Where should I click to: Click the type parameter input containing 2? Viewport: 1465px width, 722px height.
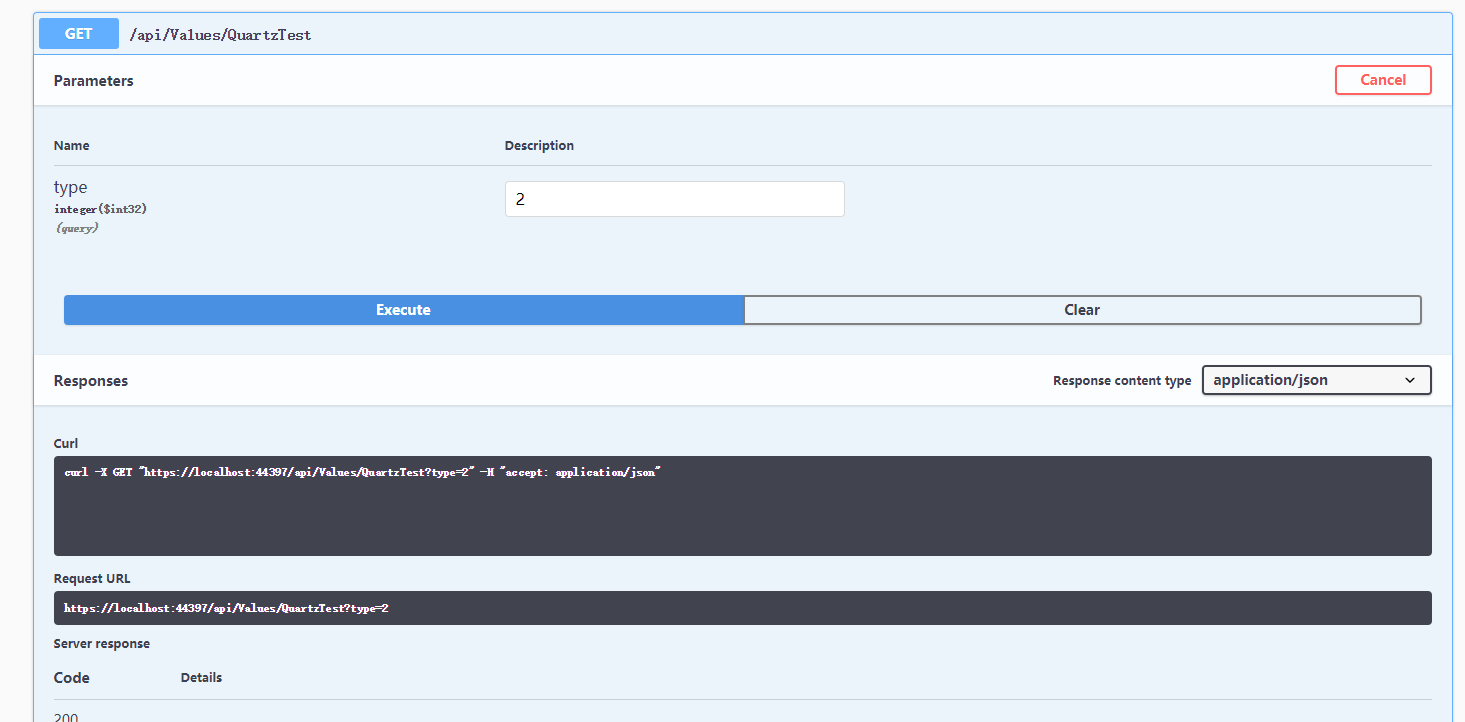pos(674,198)
